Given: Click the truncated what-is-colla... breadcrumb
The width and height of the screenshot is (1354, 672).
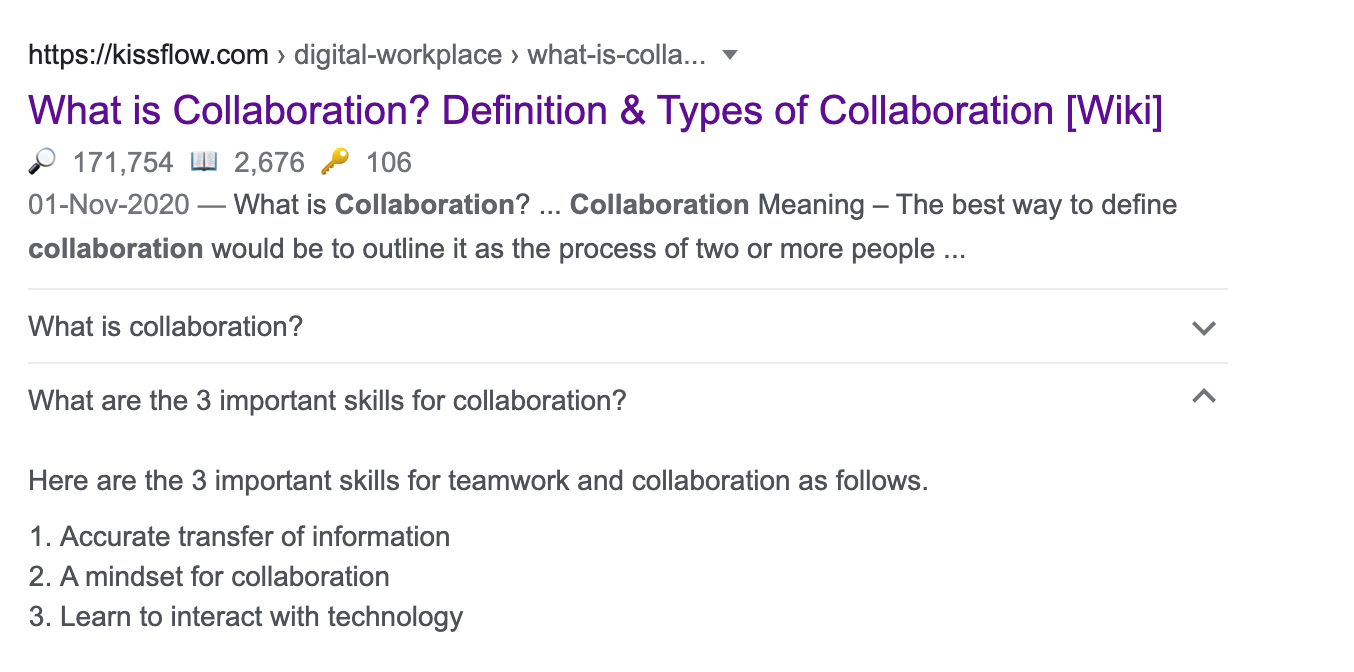Looking at the screenshot, I should 616,55.
